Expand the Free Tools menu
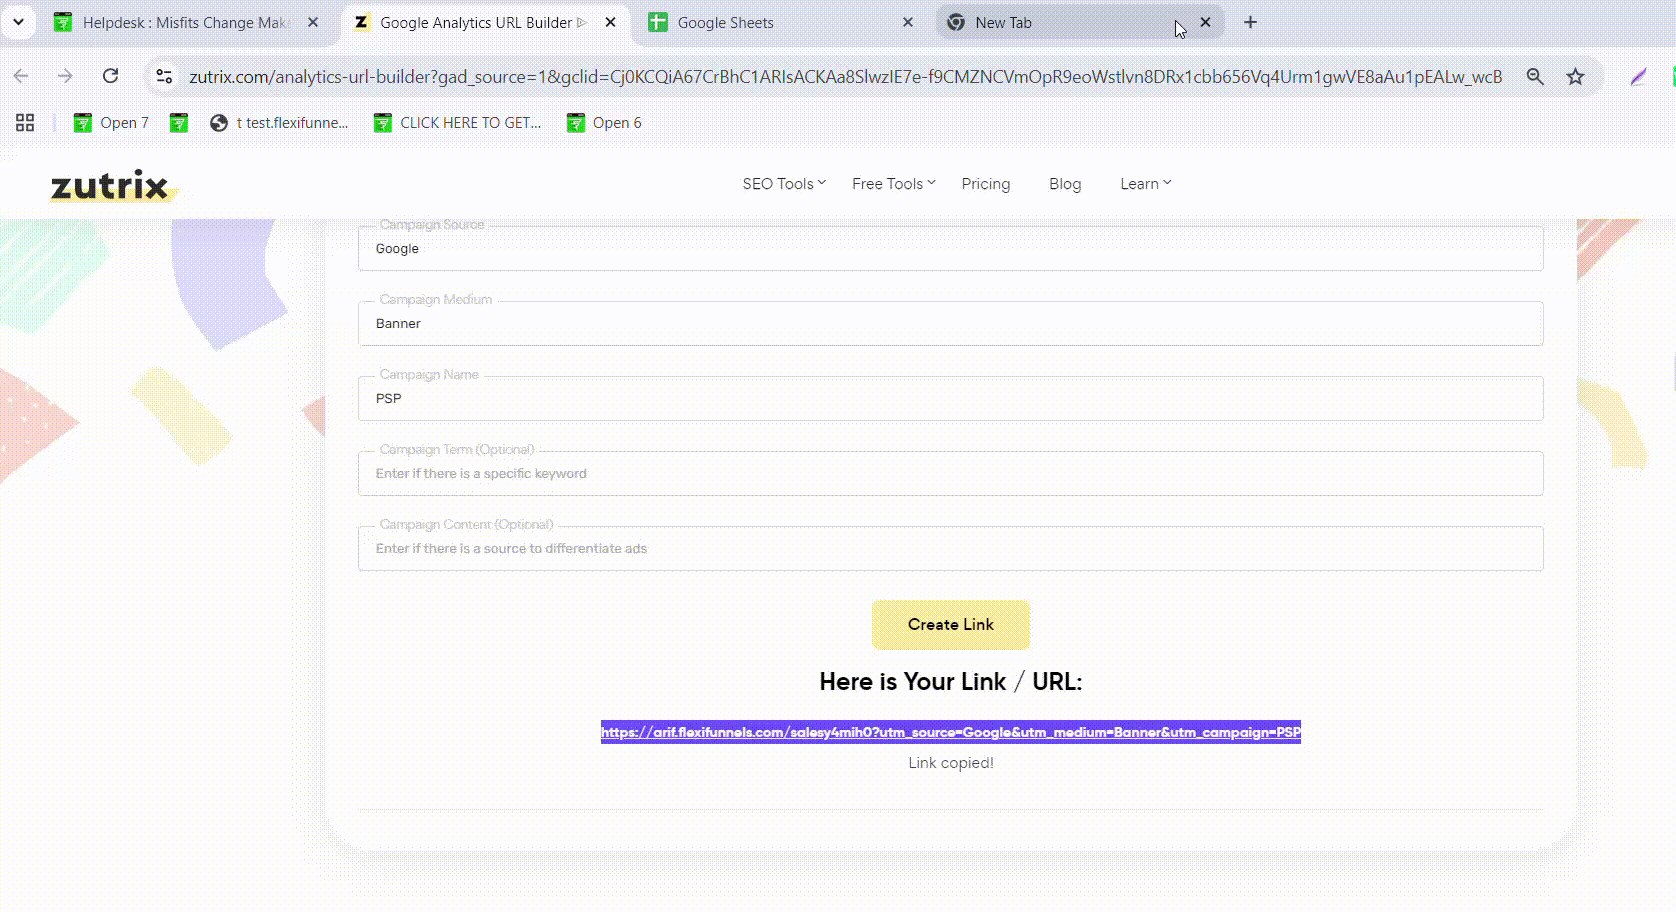This screenshot has height=912, width=1676. (x=894, y=184)
